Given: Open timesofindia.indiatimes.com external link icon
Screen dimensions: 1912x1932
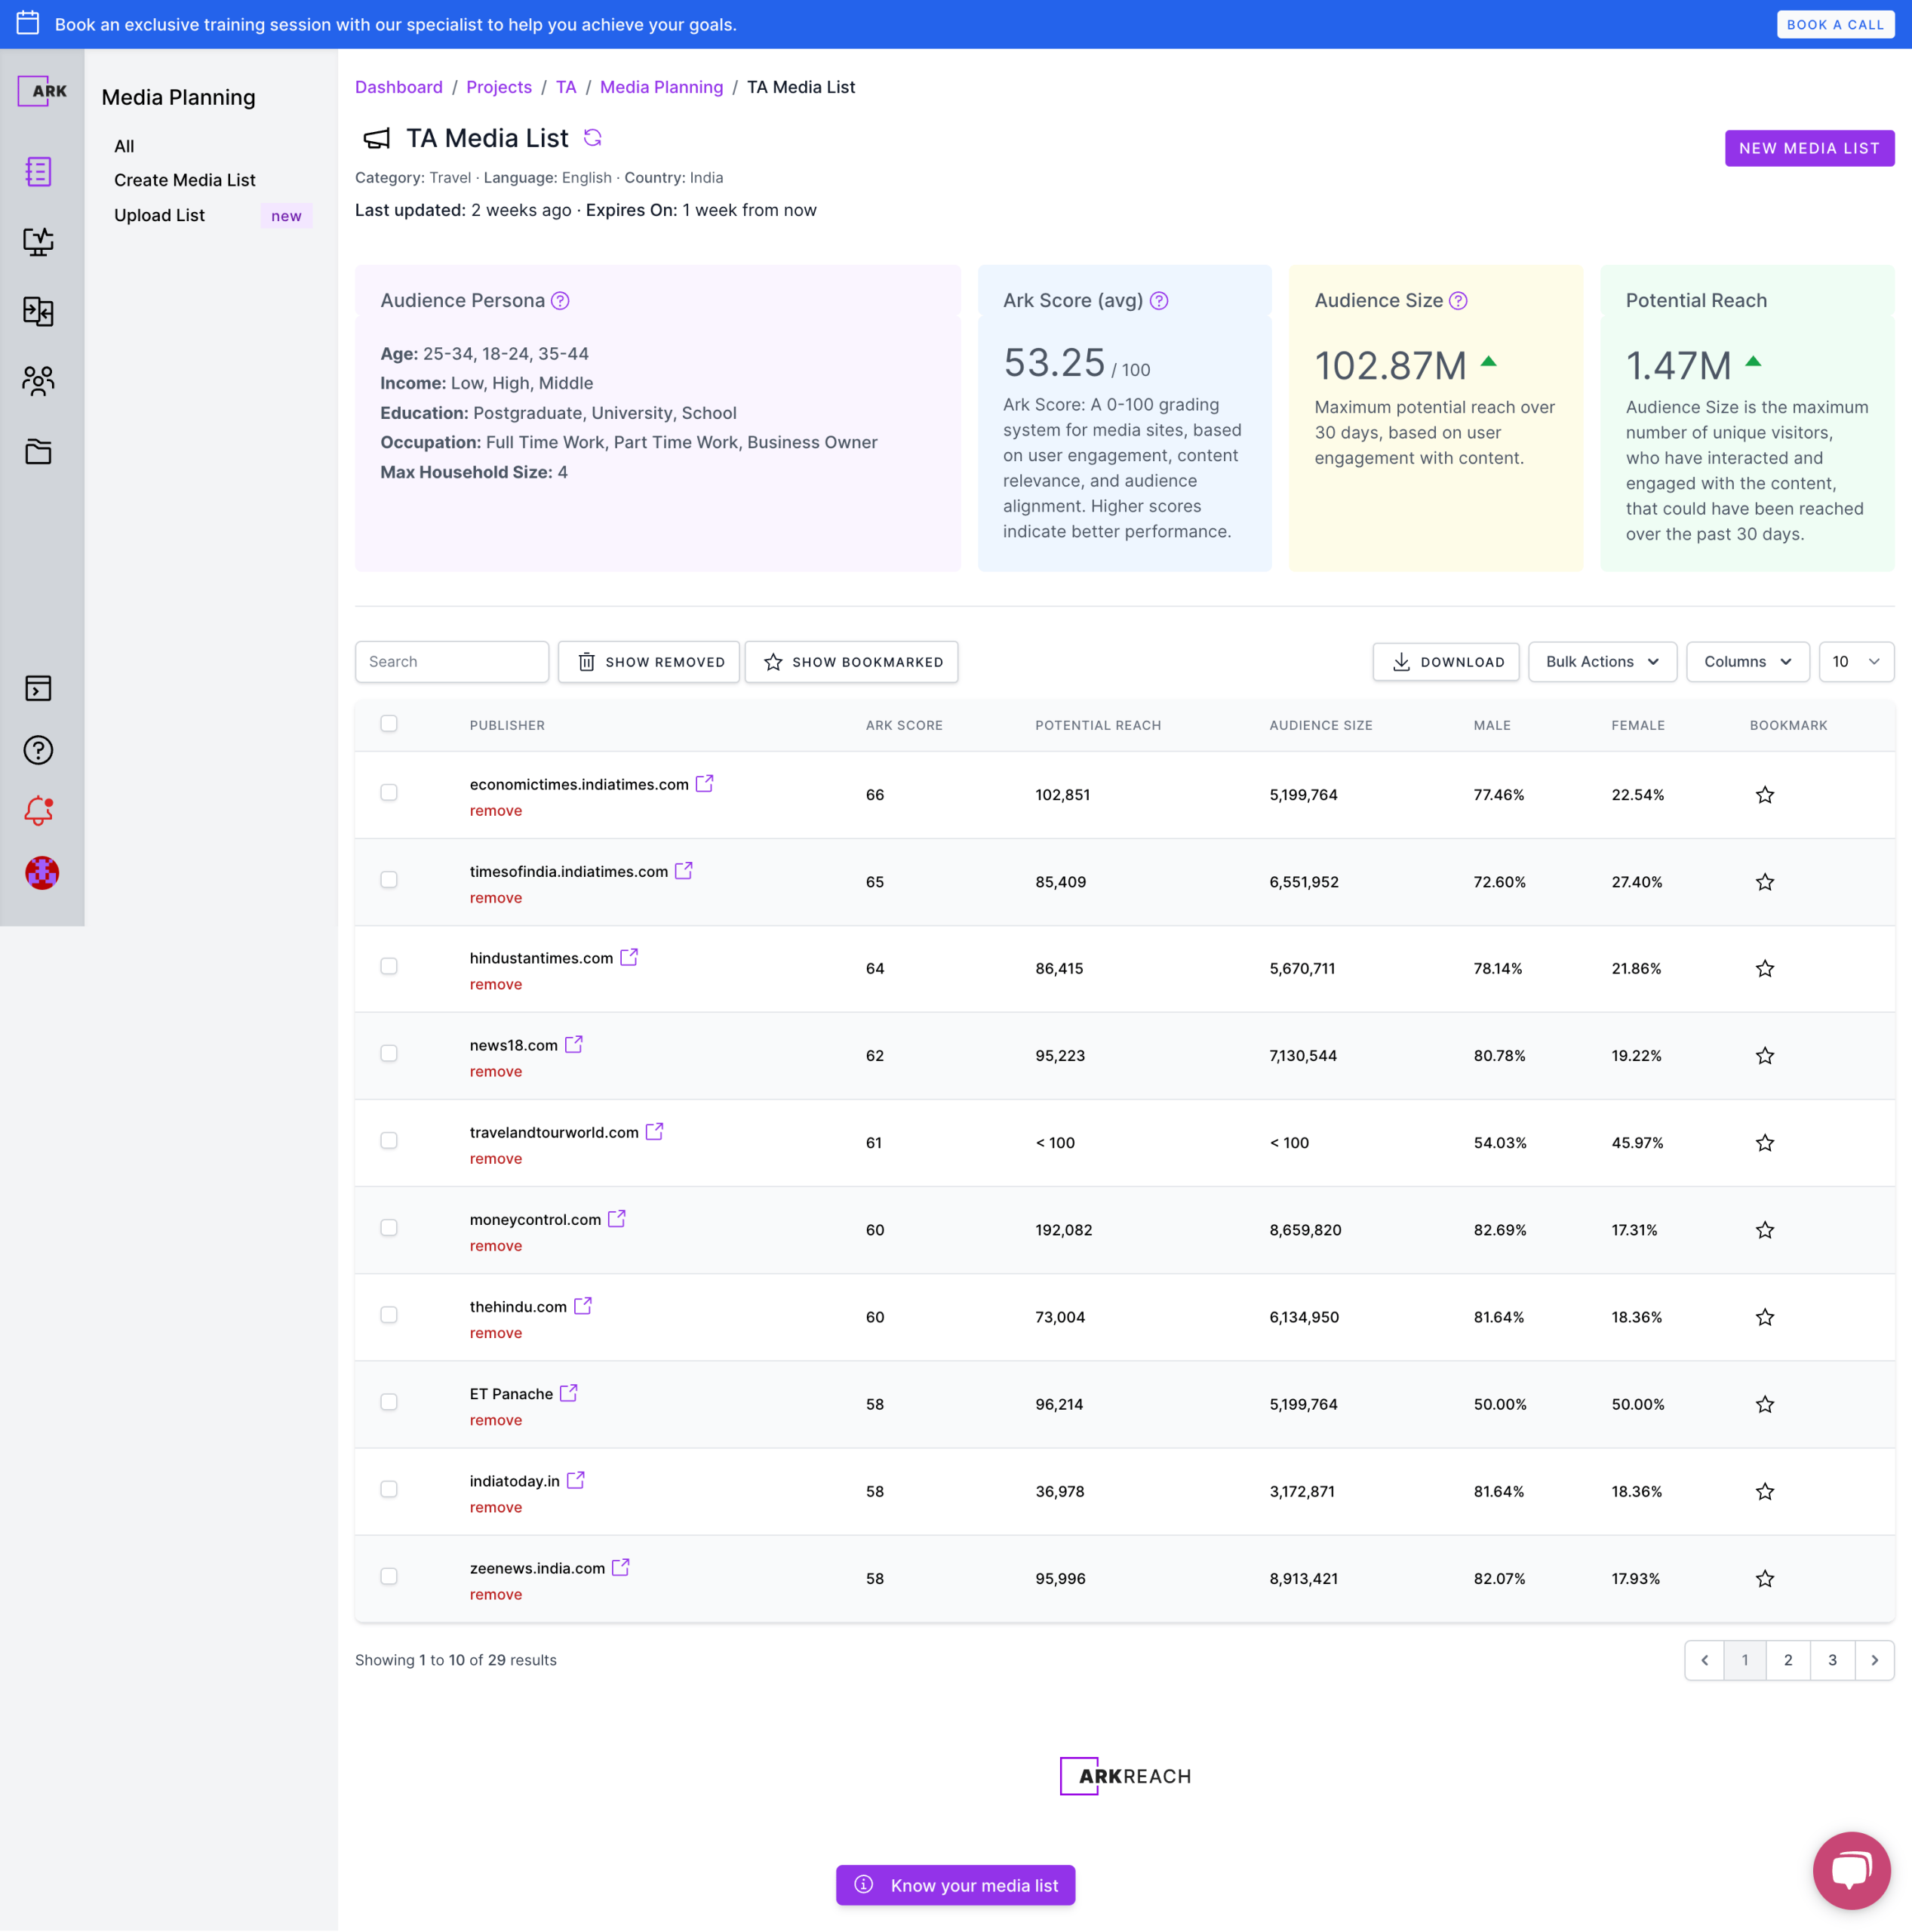Looking at the screenshot, I should point(684,870).
